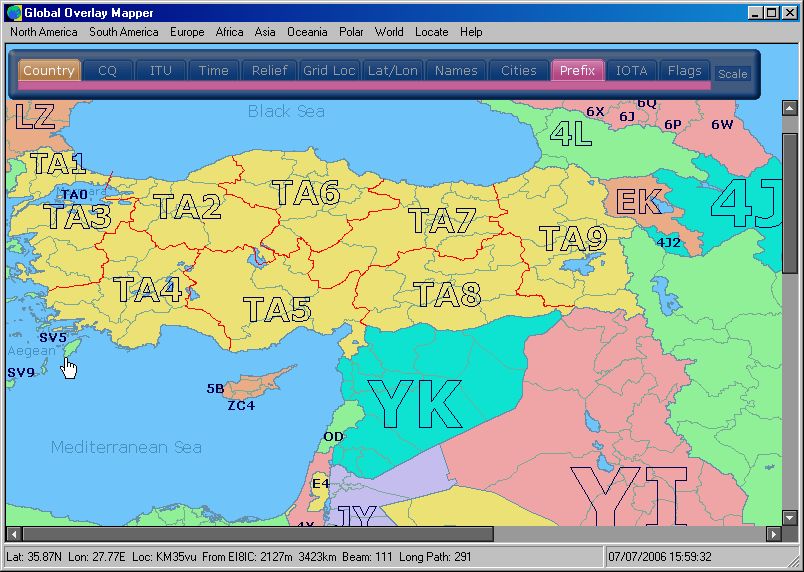
Task: Click the EK prefix on Armenia
Action: point(639,201)
